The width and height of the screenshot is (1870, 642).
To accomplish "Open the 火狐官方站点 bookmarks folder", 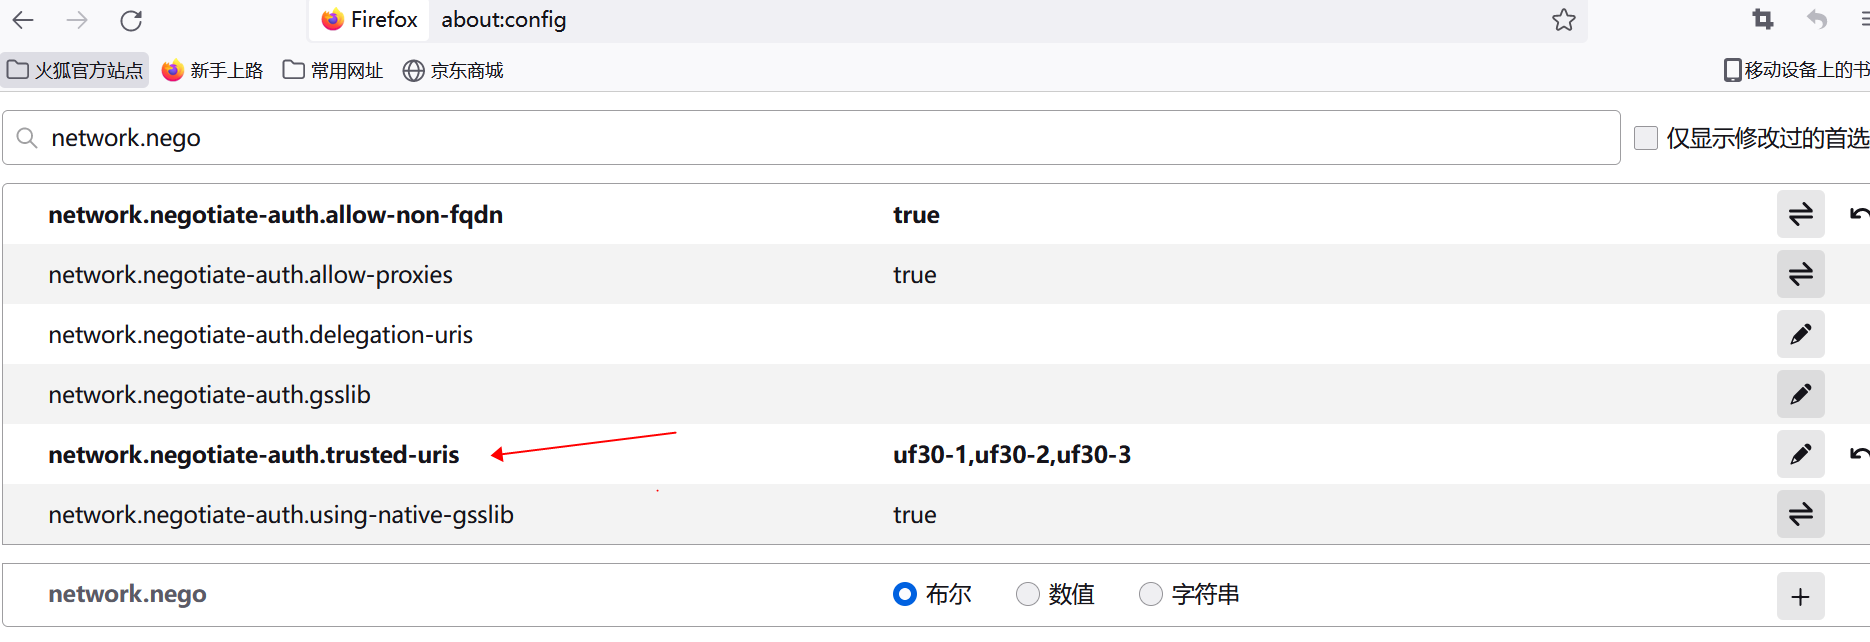I will click(76, 70).
